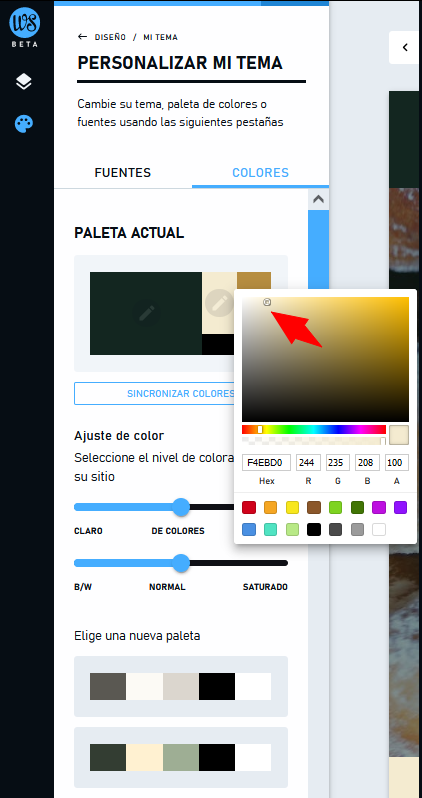Pick the yellow preset color swatch
This screenshot has width=422, height=798.
point(292,507)
